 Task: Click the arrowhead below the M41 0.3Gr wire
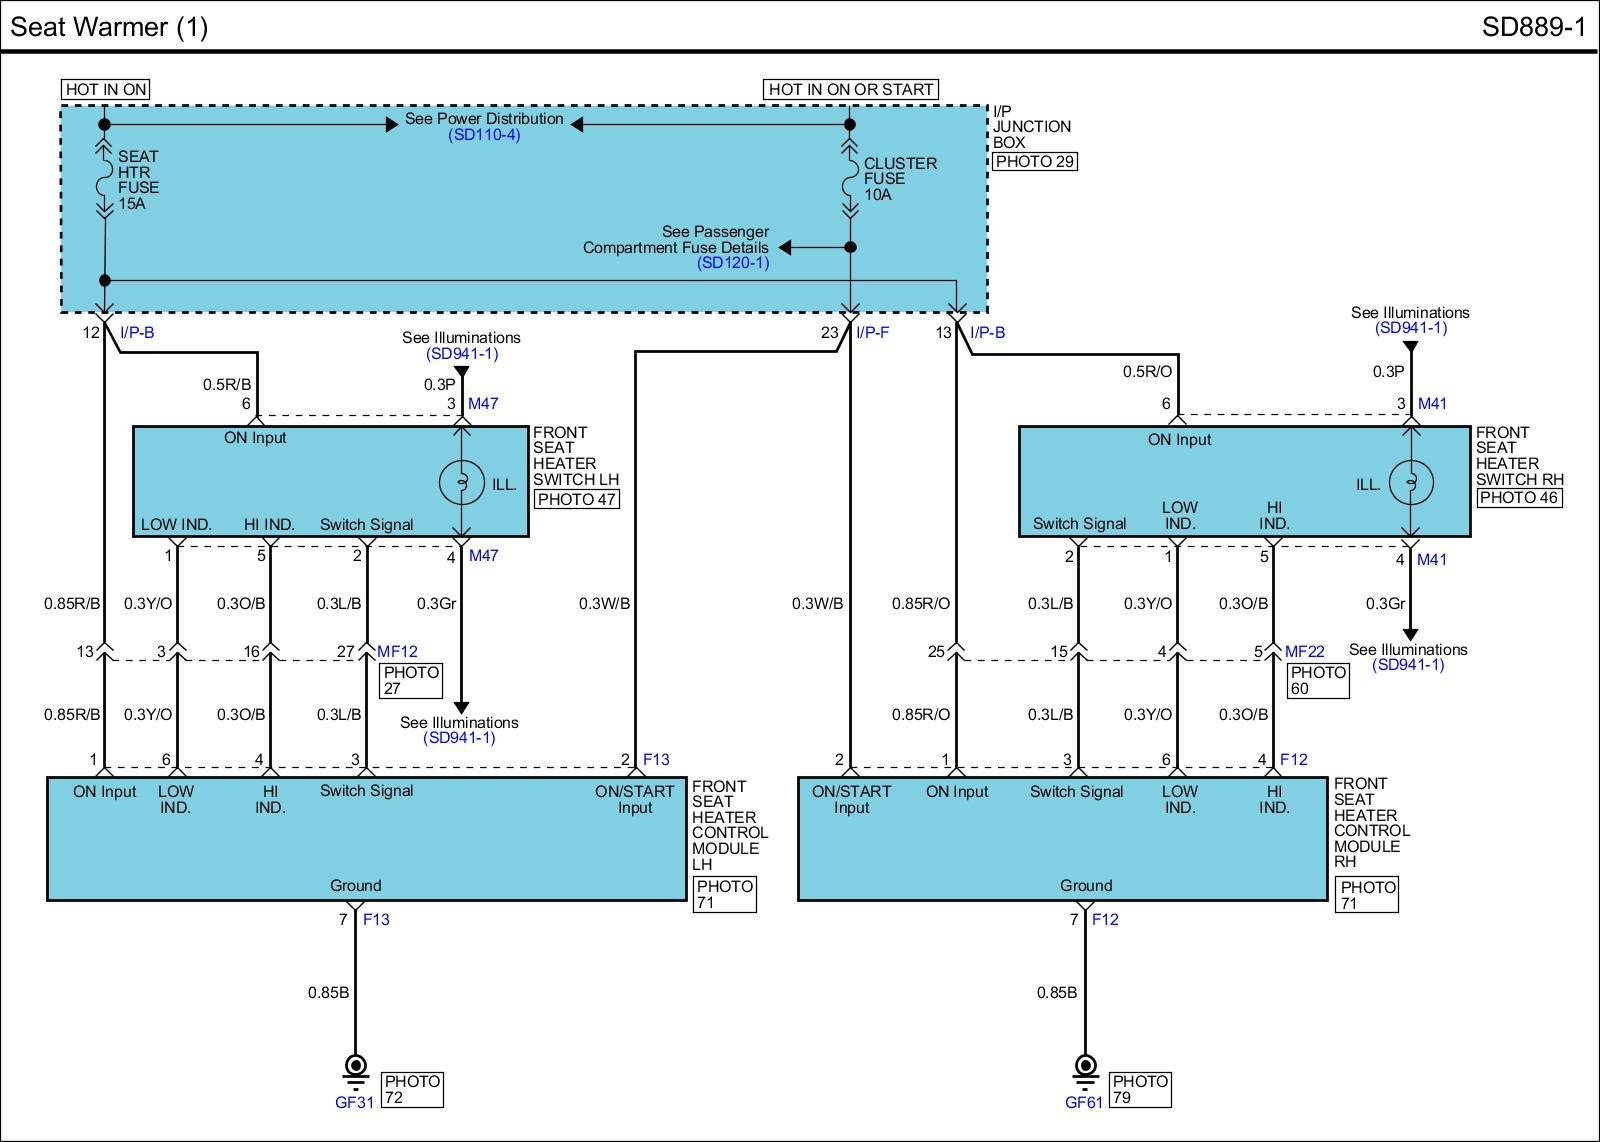(x=1410, y=634)
